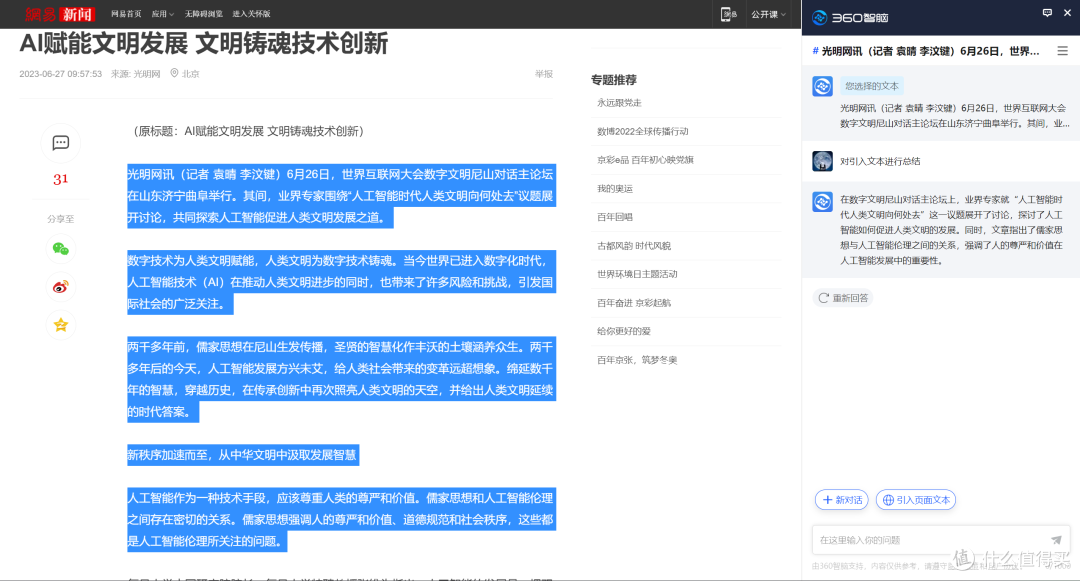Click the article headline AI赋能文明发展
This screenshot has height=581, width=1080.
click(x=204, y=43)
